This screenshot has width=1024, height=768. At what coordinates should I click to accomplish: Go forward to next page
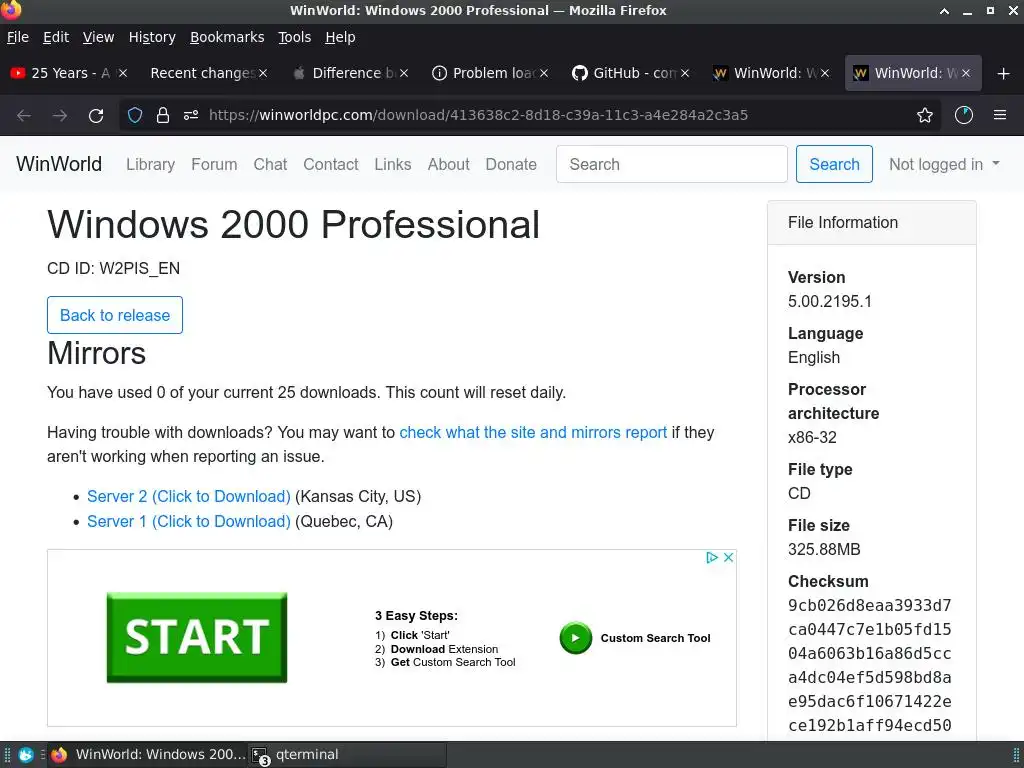(x=60, y=116)
